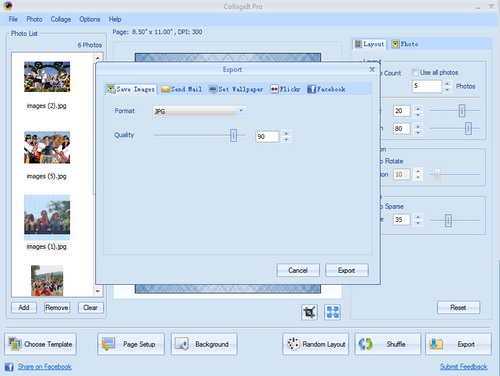This screenshot has height=376, width=500.
Task: Open the Share on Facebook link
Action: pos(45,367)
